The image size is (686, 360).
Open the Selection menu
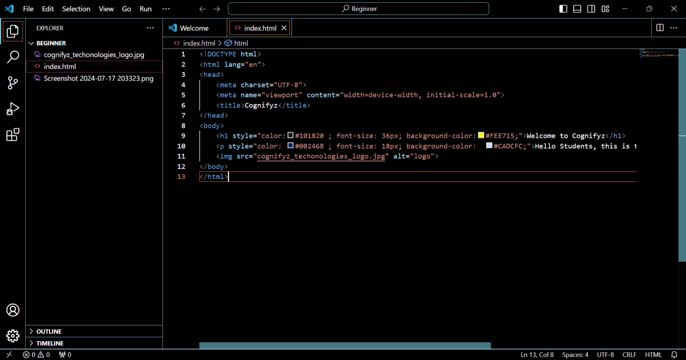(x=76, y=9)
